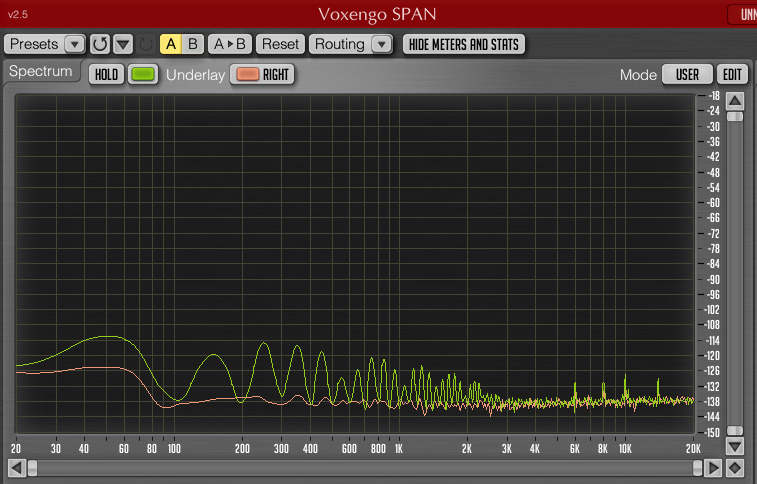Open the USER mode selector
757x484 pixels.
[x=687, y=74]
